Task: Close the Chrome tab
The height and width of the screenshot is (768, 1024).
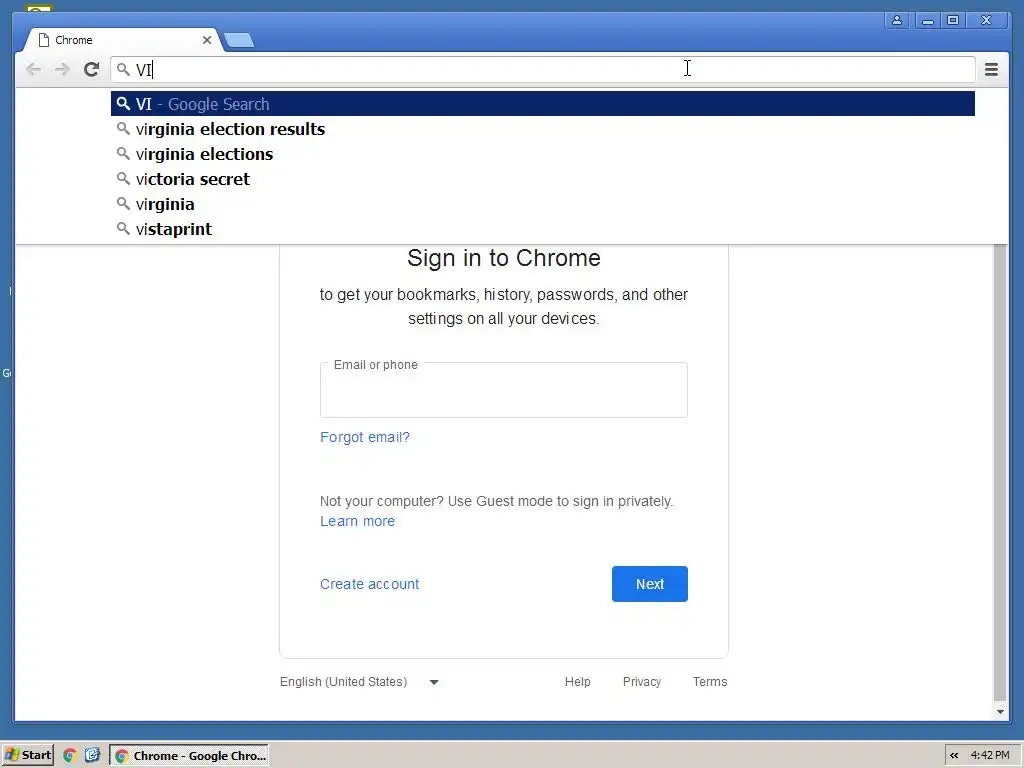Action: tap(206, 40)
